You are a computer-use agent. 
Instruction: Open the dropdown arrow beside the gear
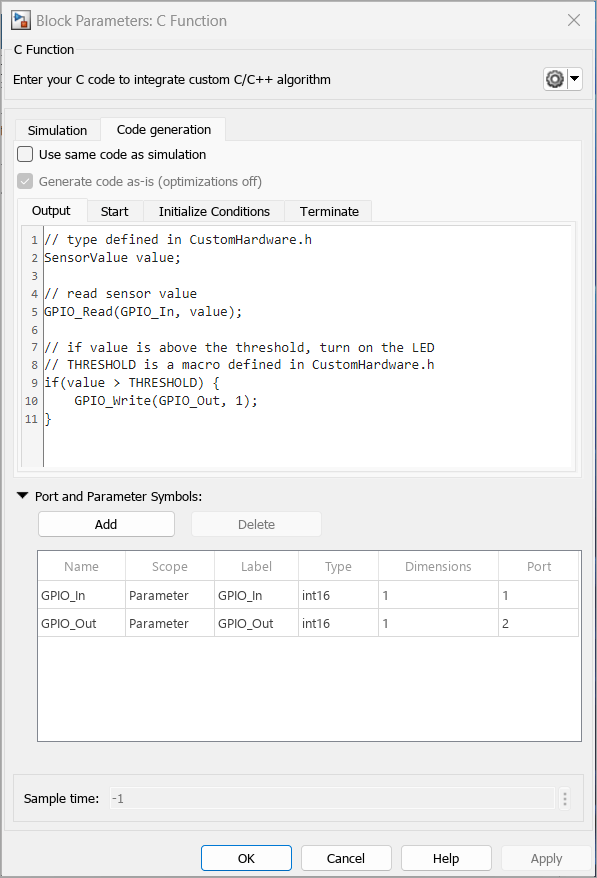click(x=575, y=80)
